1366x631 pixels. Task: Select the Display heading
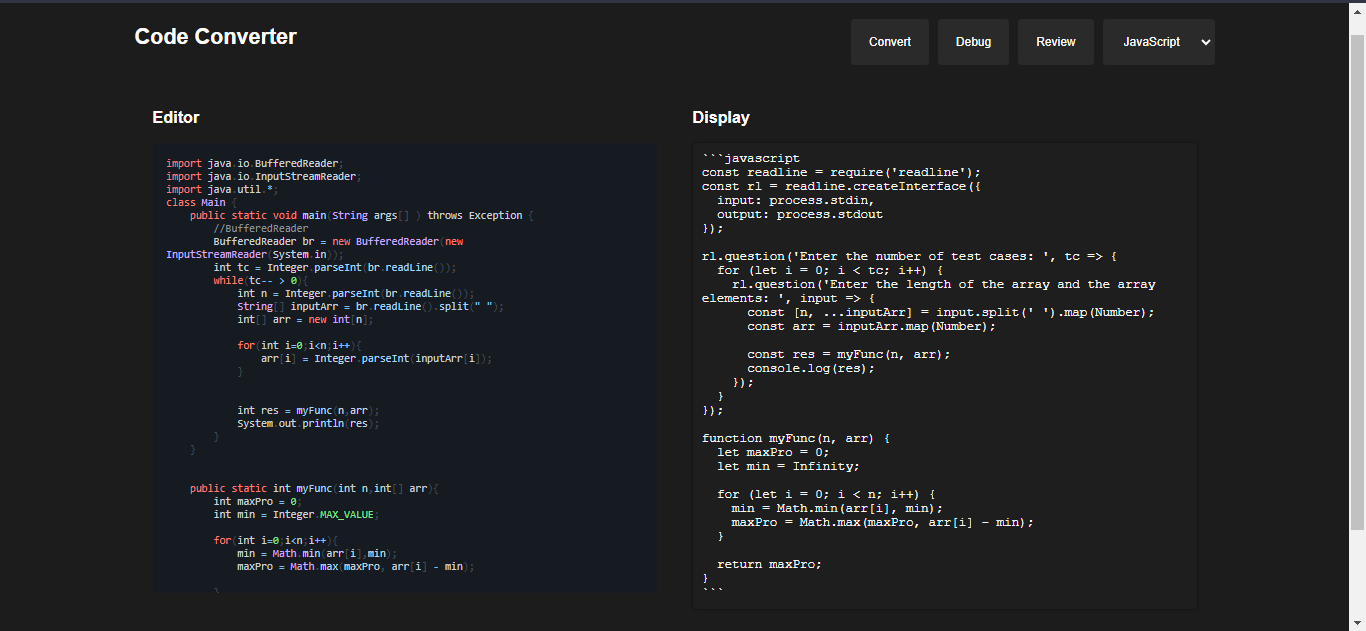(721, 117)
